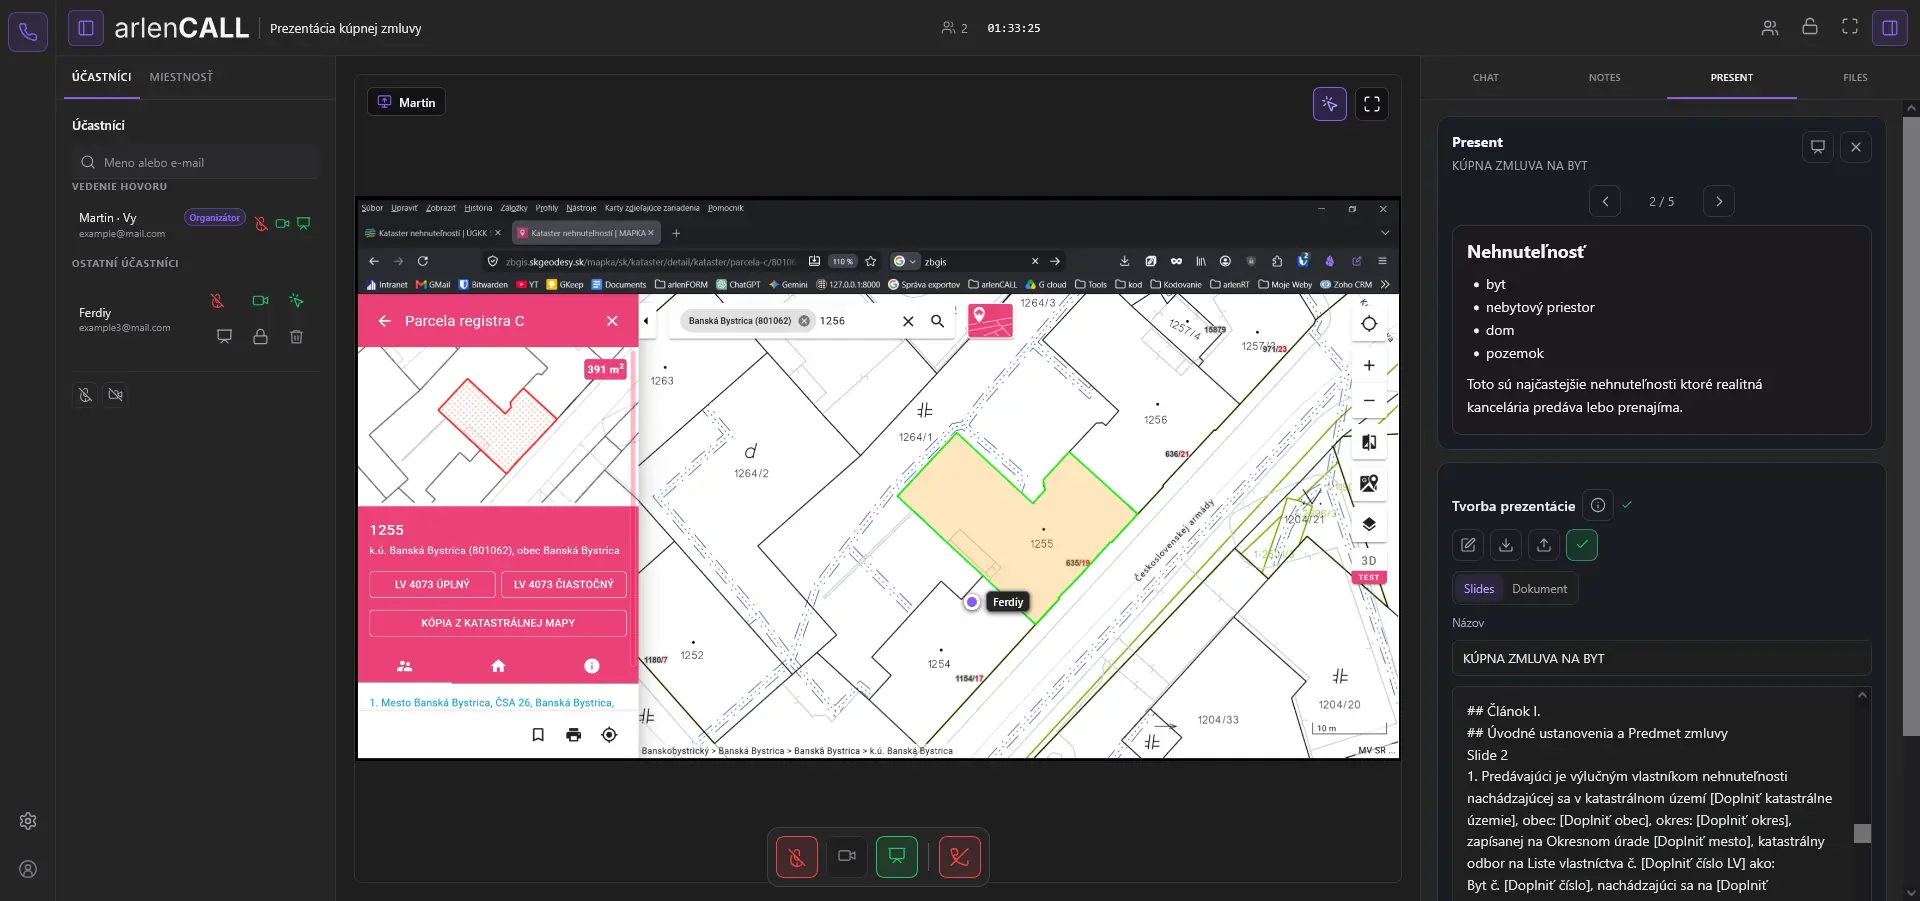Toggle Ferdiy's camera icon
Screen dimensions: 1920x901
click(260, 301)
